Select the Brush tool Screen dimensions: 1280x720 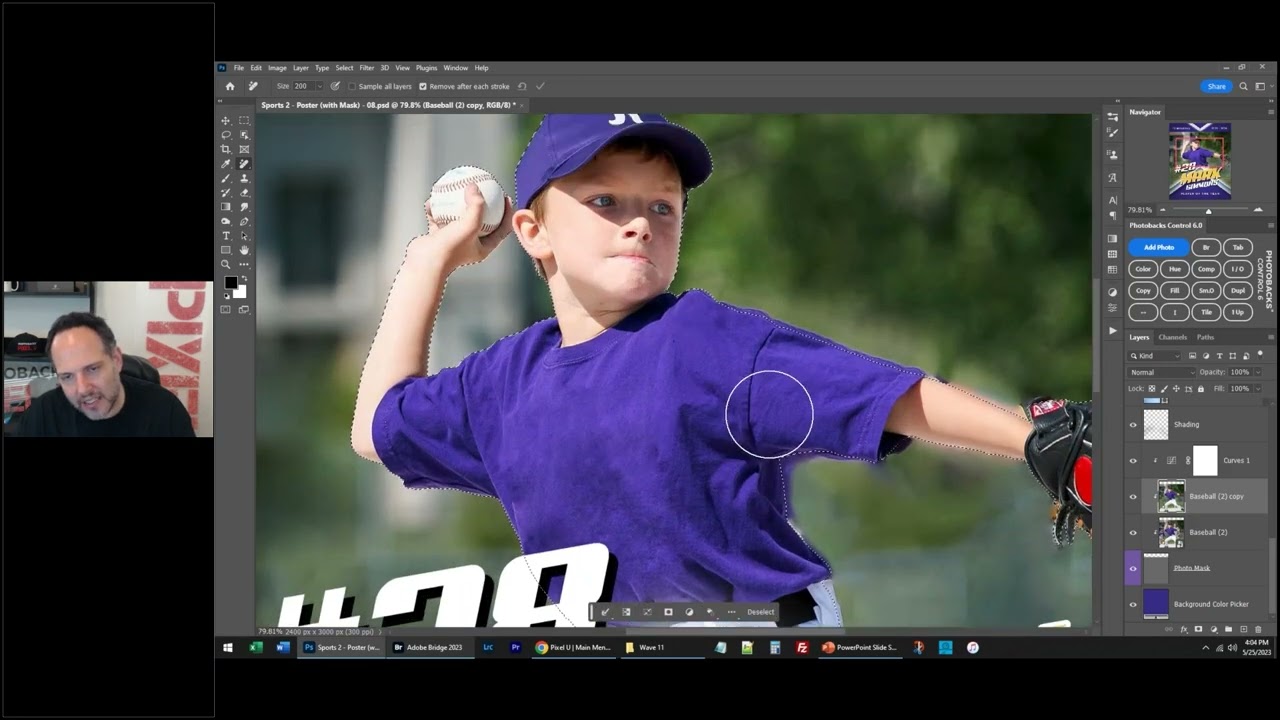click(226, 178)
